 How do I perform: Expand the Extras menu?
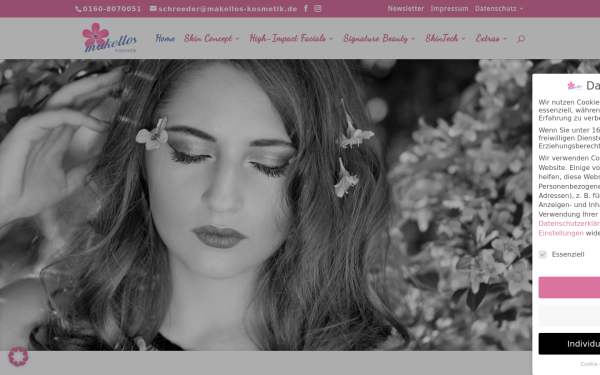pyautogui.click(x=491, y=38)
